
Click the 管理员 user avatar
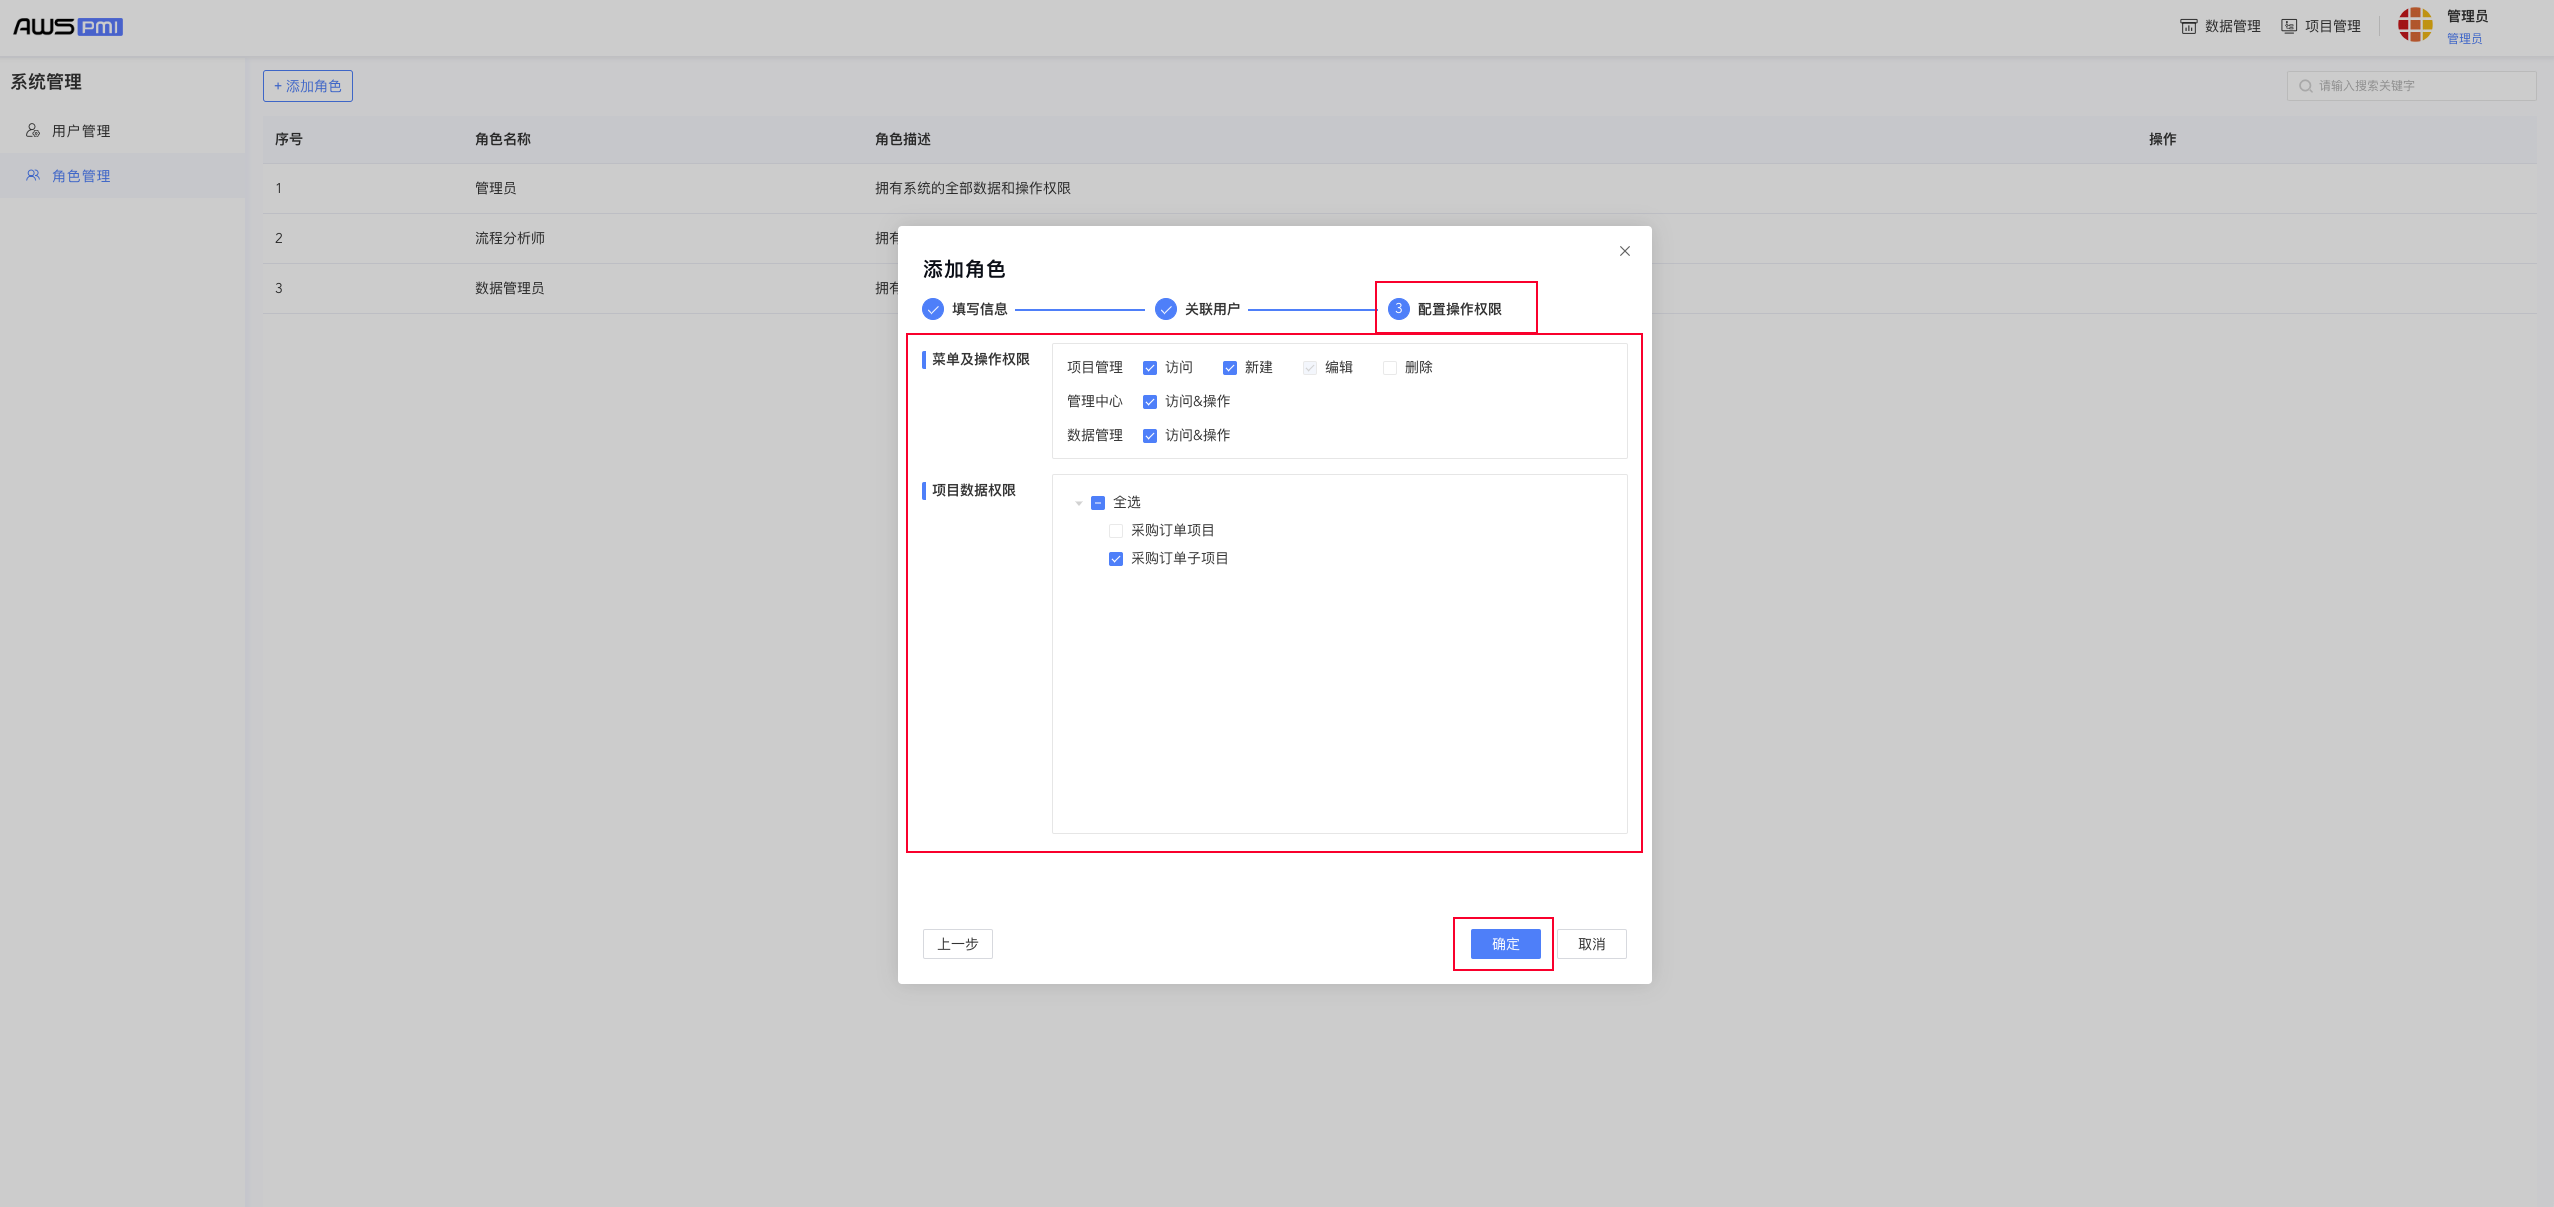(2415, 25)
